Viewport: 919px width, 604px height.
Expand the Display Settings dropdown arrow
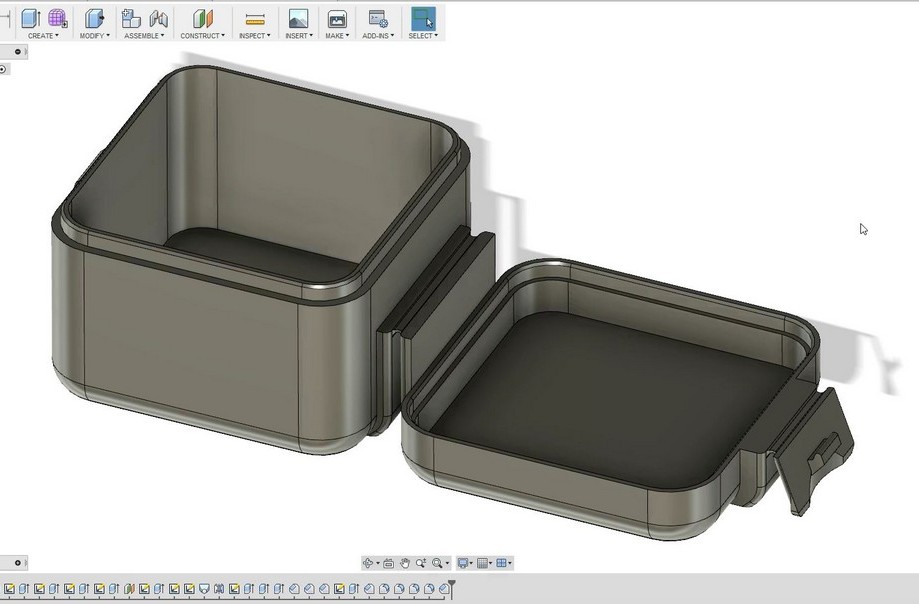click(471, 563)
